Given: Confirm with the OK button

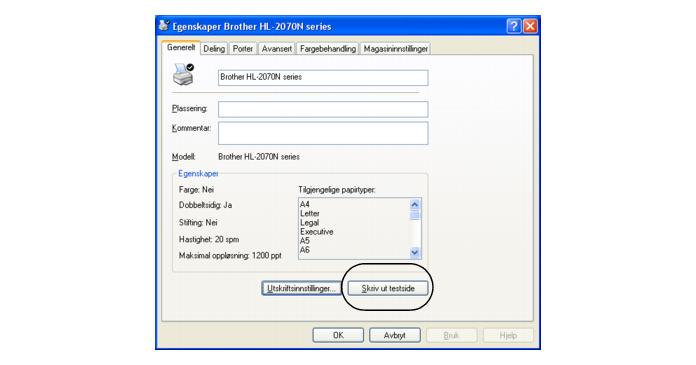Looking at the screenshot, I should (x=338, y=335).
